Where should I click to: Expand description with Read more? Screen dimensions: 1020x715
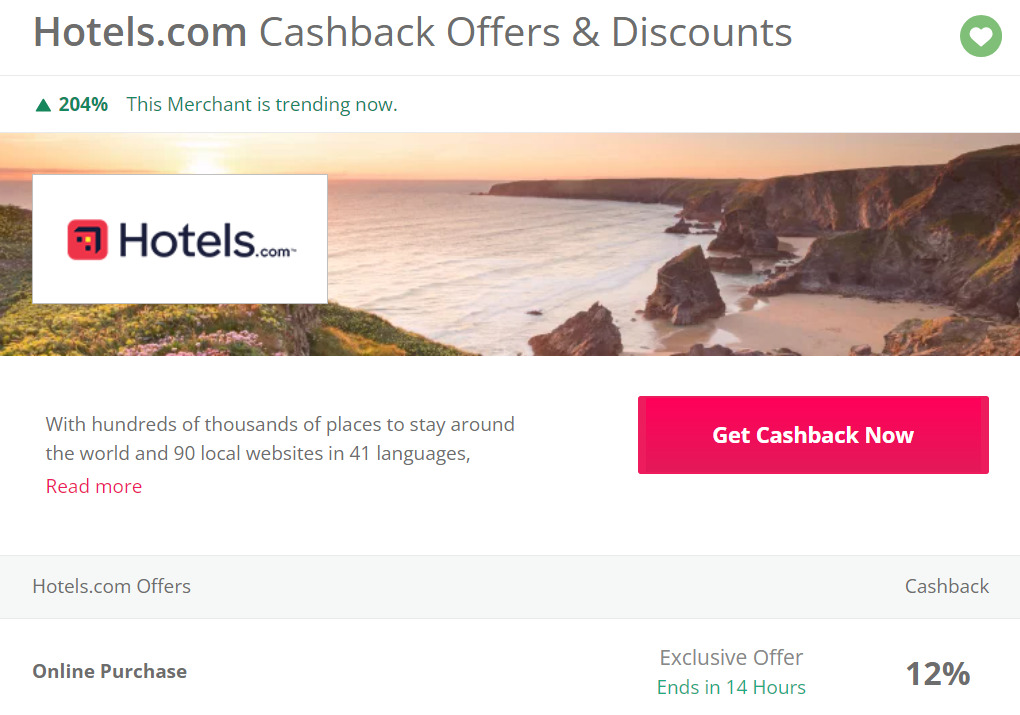click(x=94, y=486)
